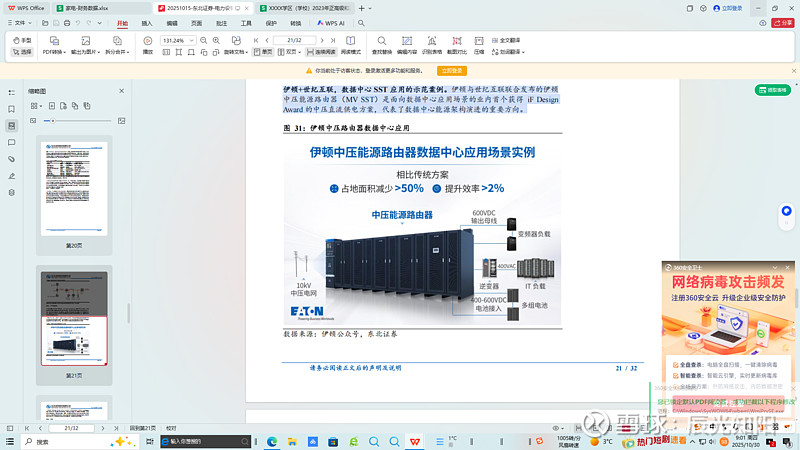
Task: Go to next page in toolbar
Action: pyautogui.click(x=322, y=40)
